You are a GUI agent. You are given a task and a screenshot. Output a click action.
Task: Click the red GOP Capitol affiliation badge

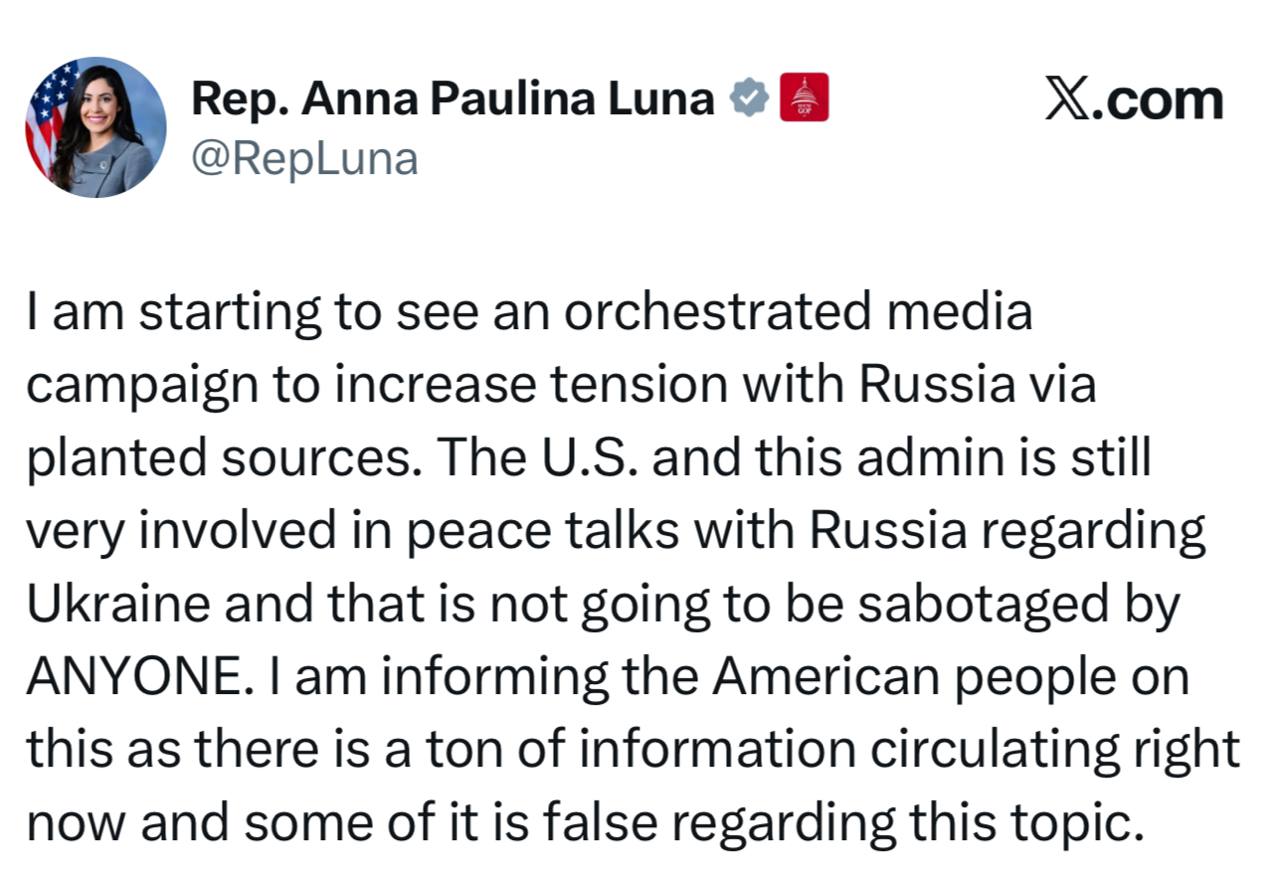click(x=803, y=98)
